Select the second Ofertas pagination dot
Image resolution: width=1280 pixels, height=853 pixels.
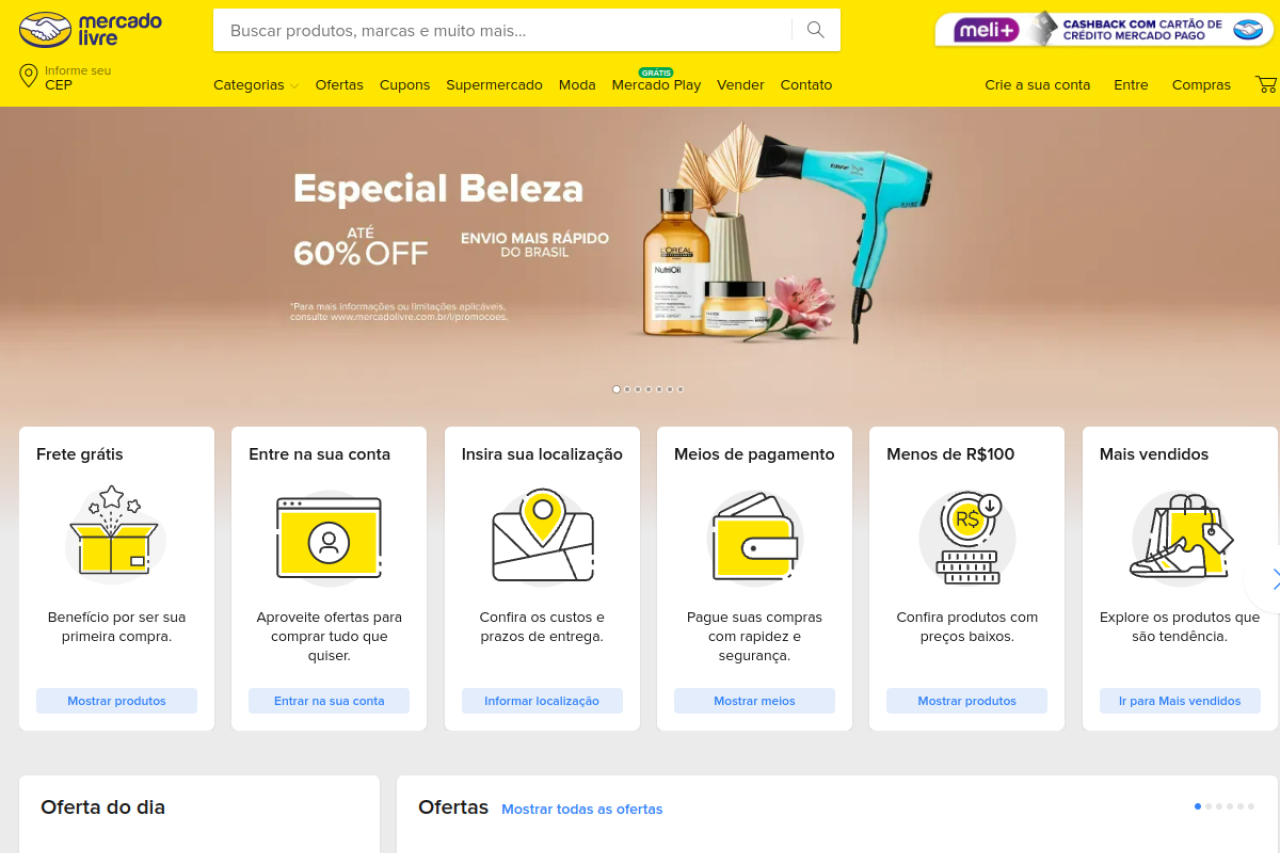tap(1209, 806)
